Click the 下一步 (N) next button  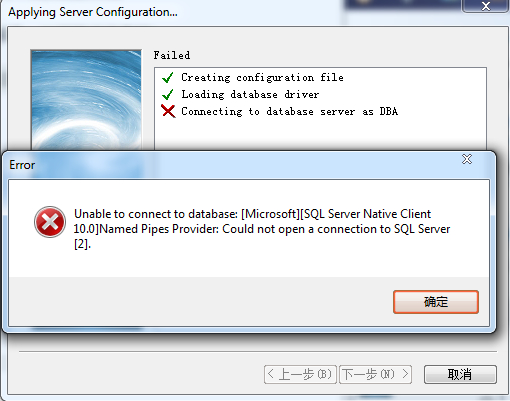pos(375,374)
